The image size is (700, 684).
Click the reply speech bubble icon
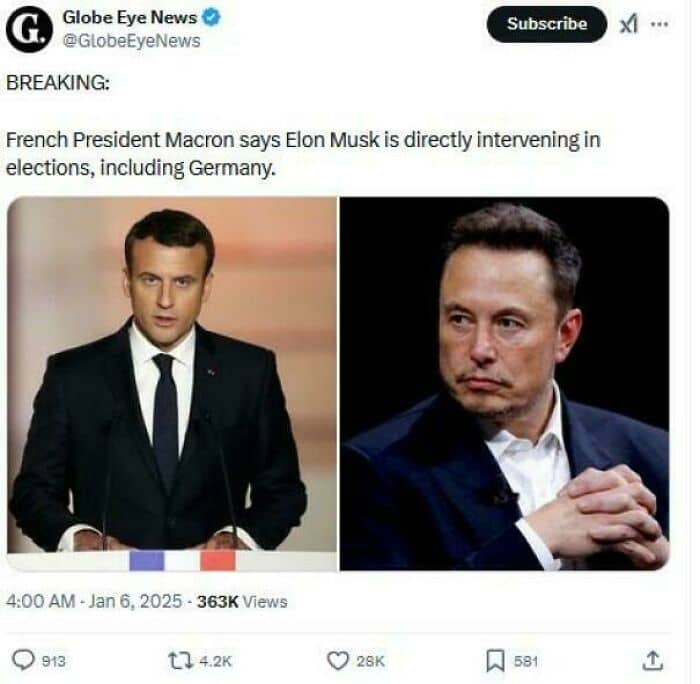coord(22,660)
